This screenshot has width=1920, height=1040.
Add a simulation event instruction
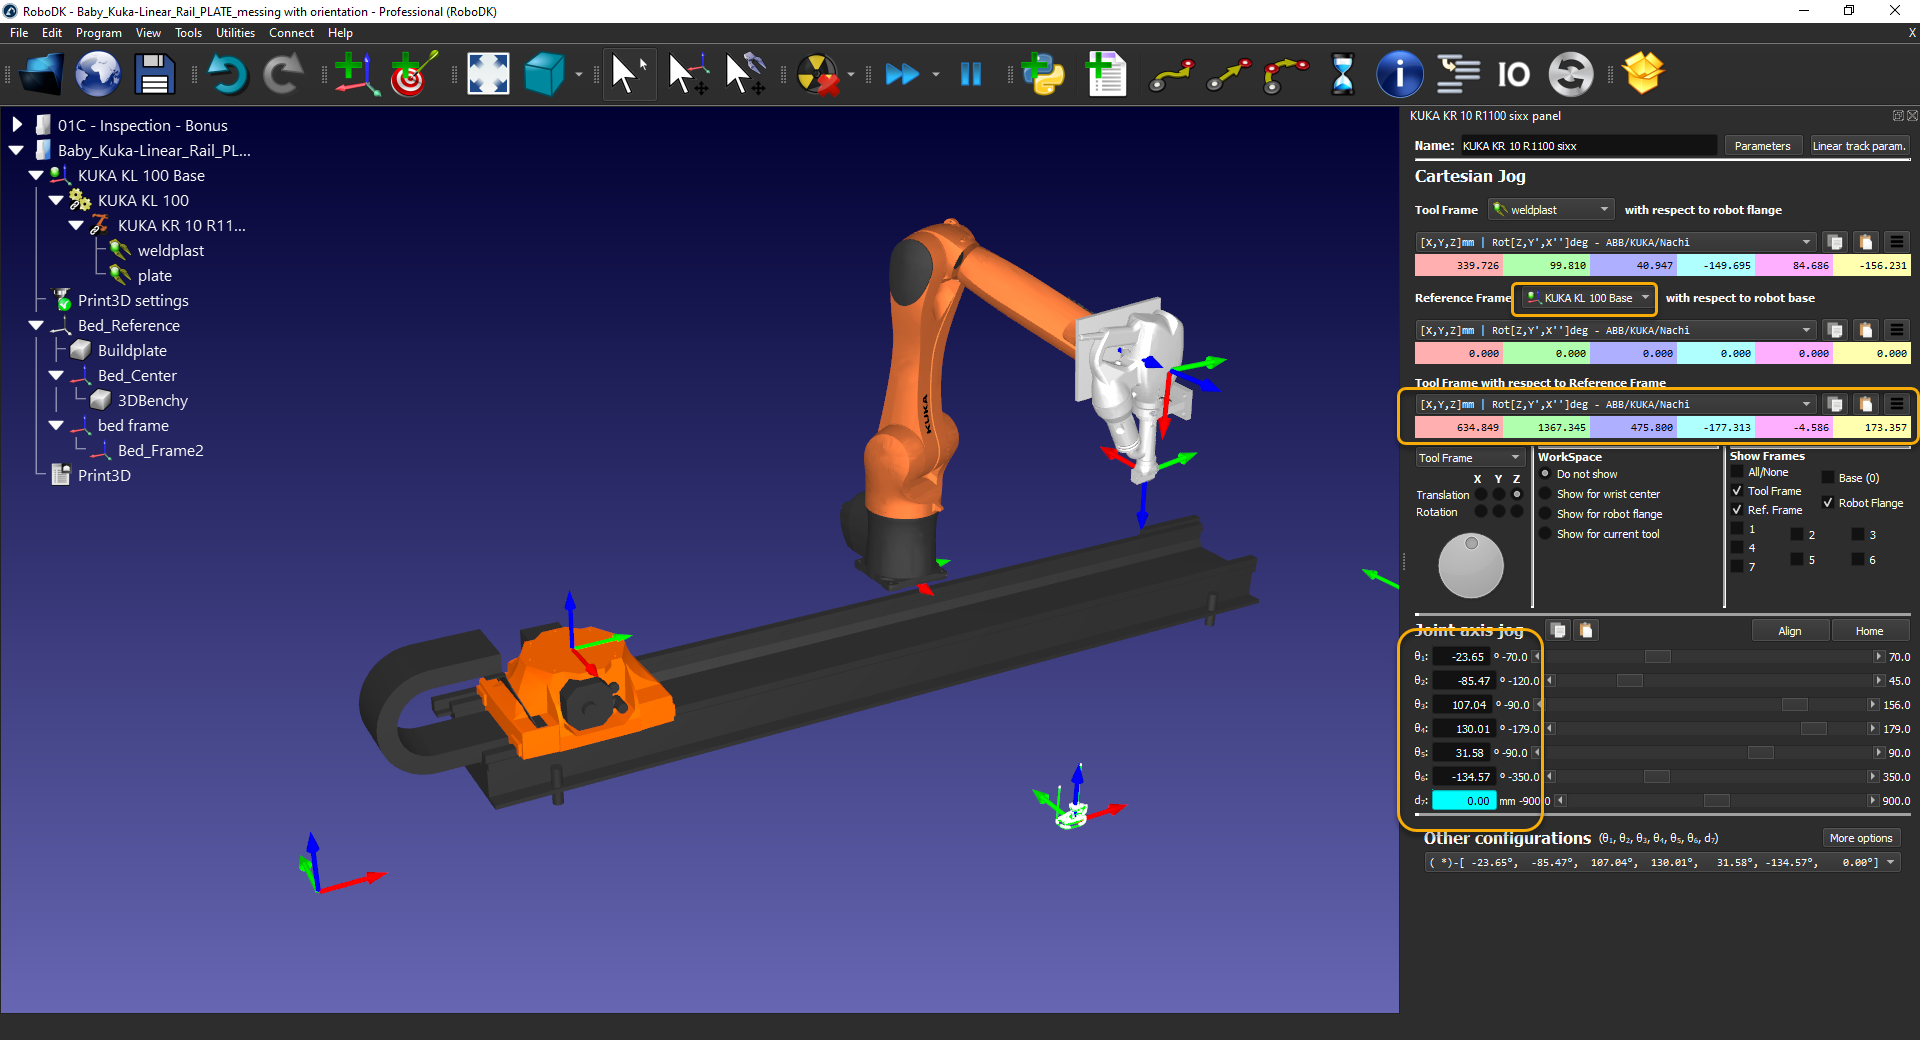pos(1570,74)
